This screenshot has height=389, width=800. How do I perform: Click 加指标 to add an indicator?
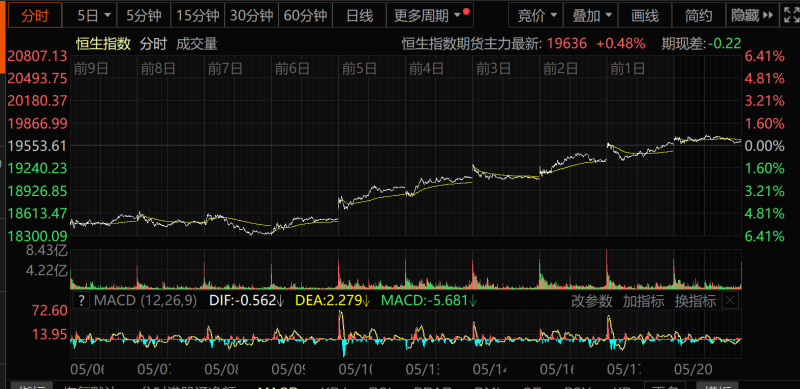click(644, 301)
